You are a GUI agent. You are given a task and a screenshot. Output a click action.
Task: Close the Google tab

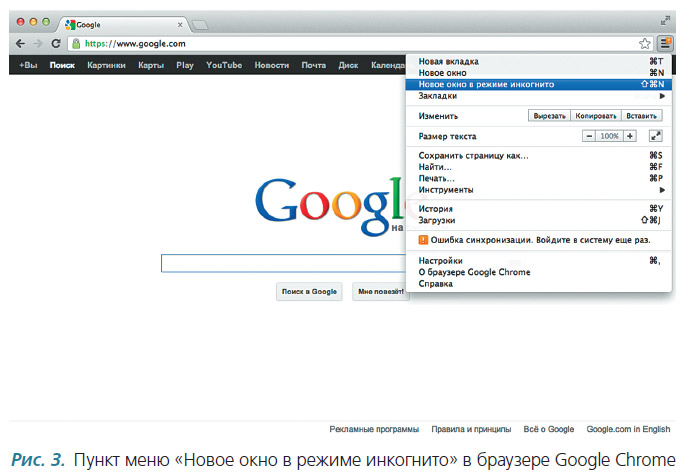click(x=180, y=25)
